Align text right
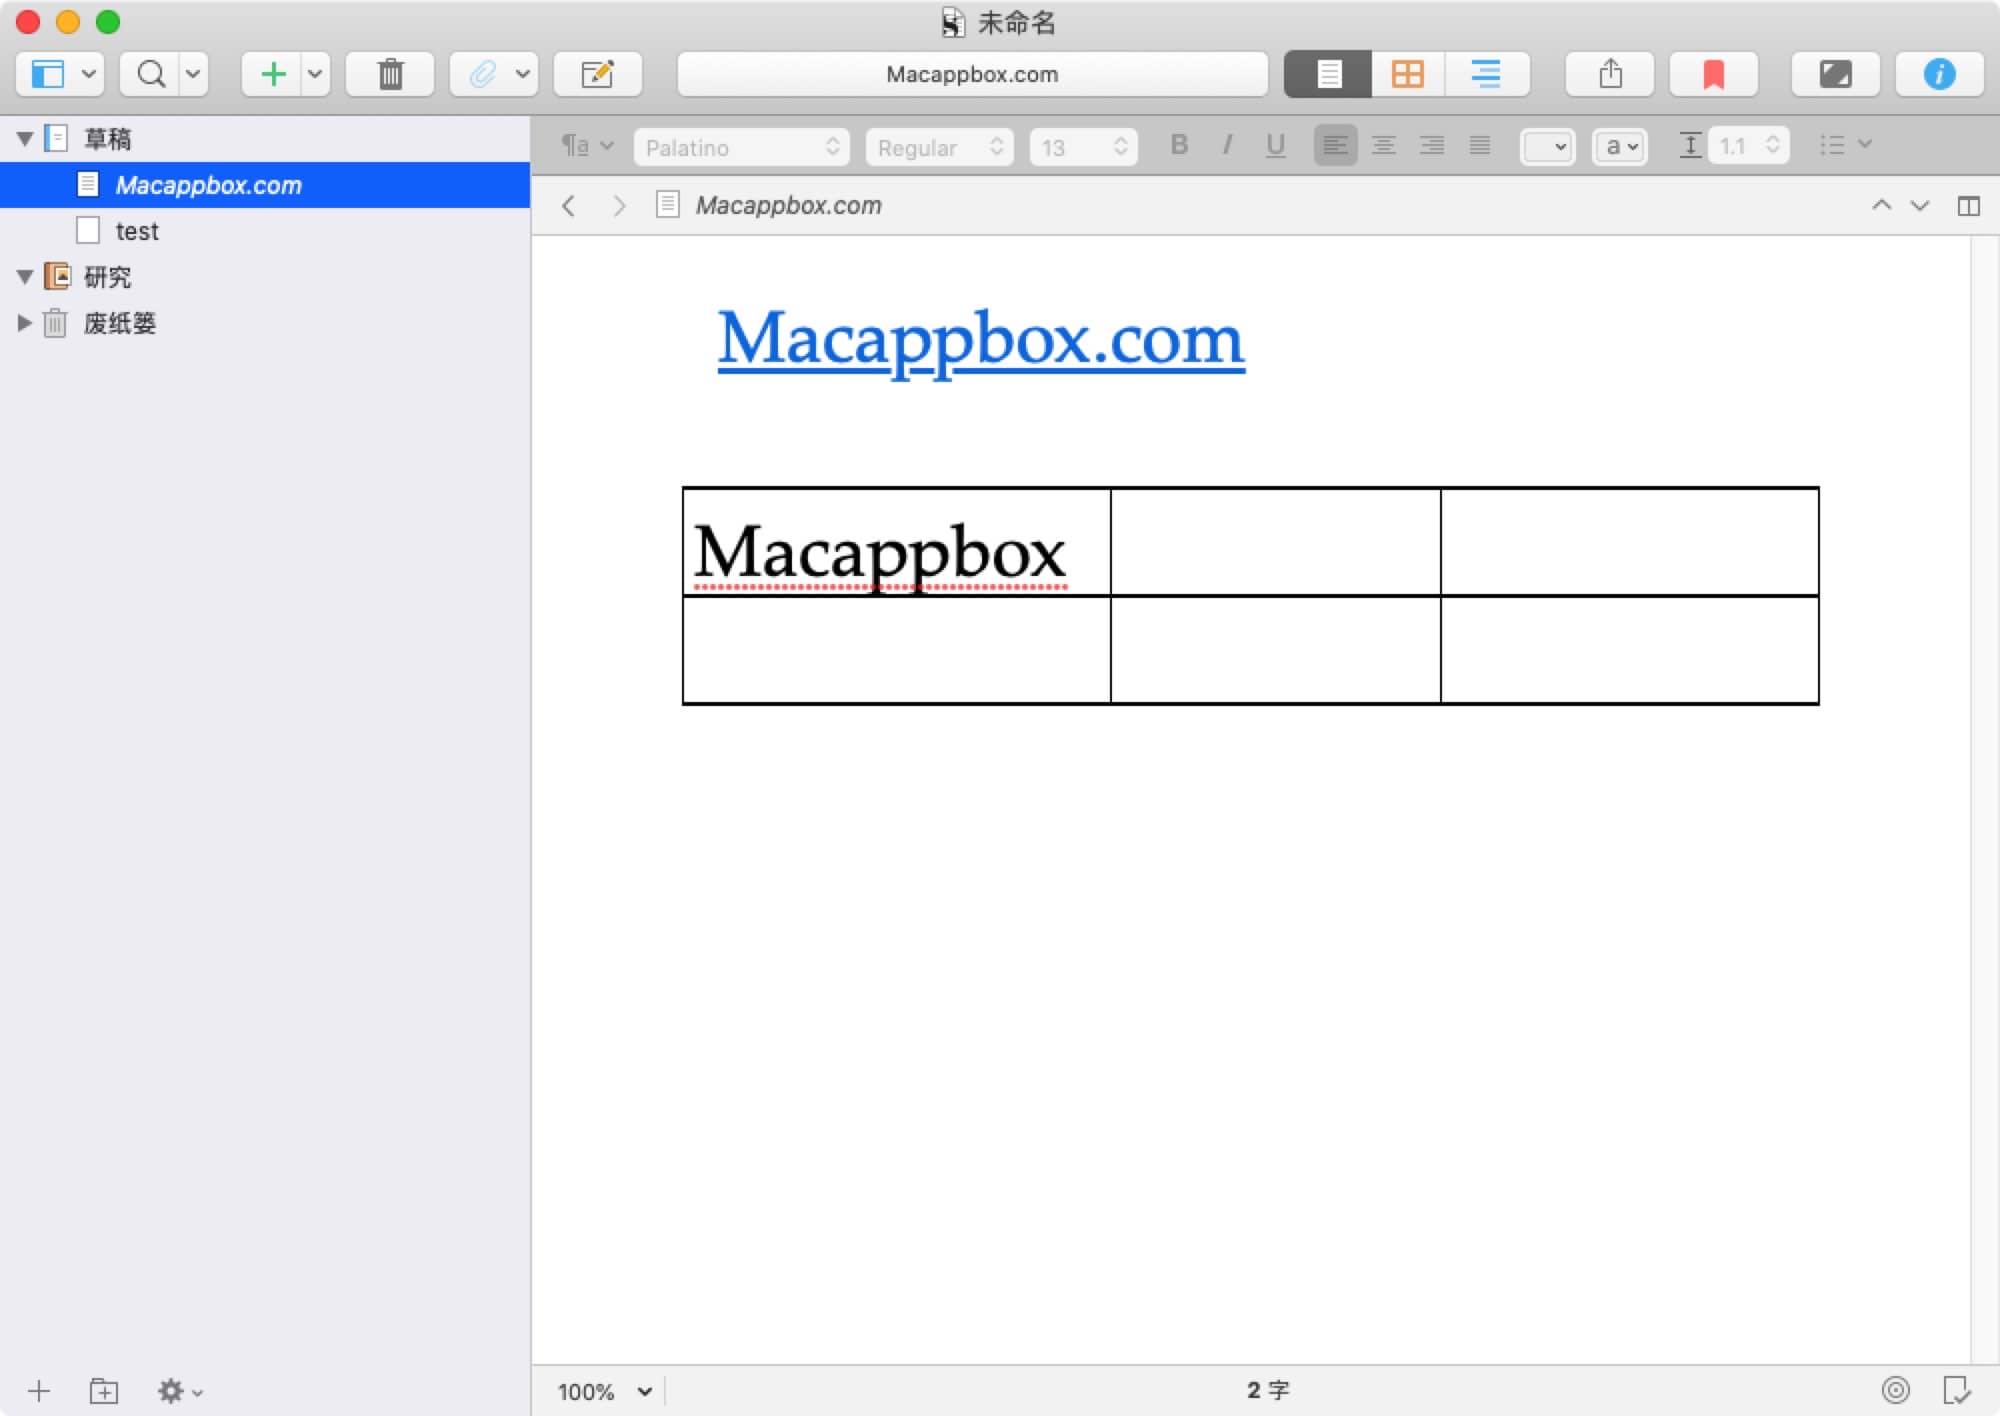Screen dimensions: 2000x1416 tap(1432, 146)
